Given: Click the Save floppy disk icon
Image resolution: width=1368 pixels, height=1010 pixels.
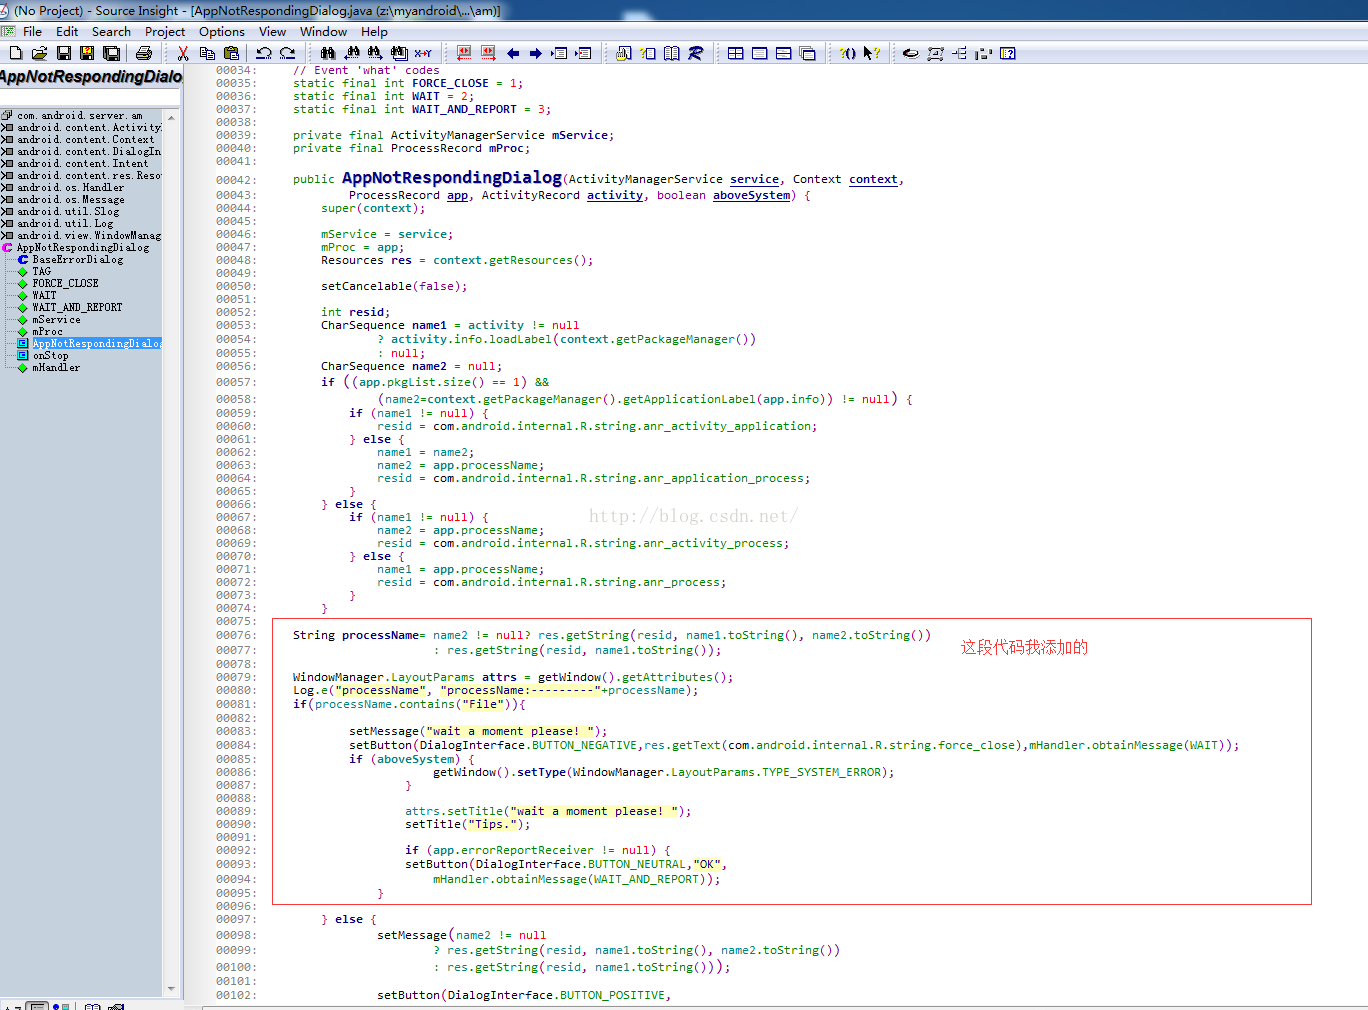Looking at the screenshot, I should (x=63, y=53).
